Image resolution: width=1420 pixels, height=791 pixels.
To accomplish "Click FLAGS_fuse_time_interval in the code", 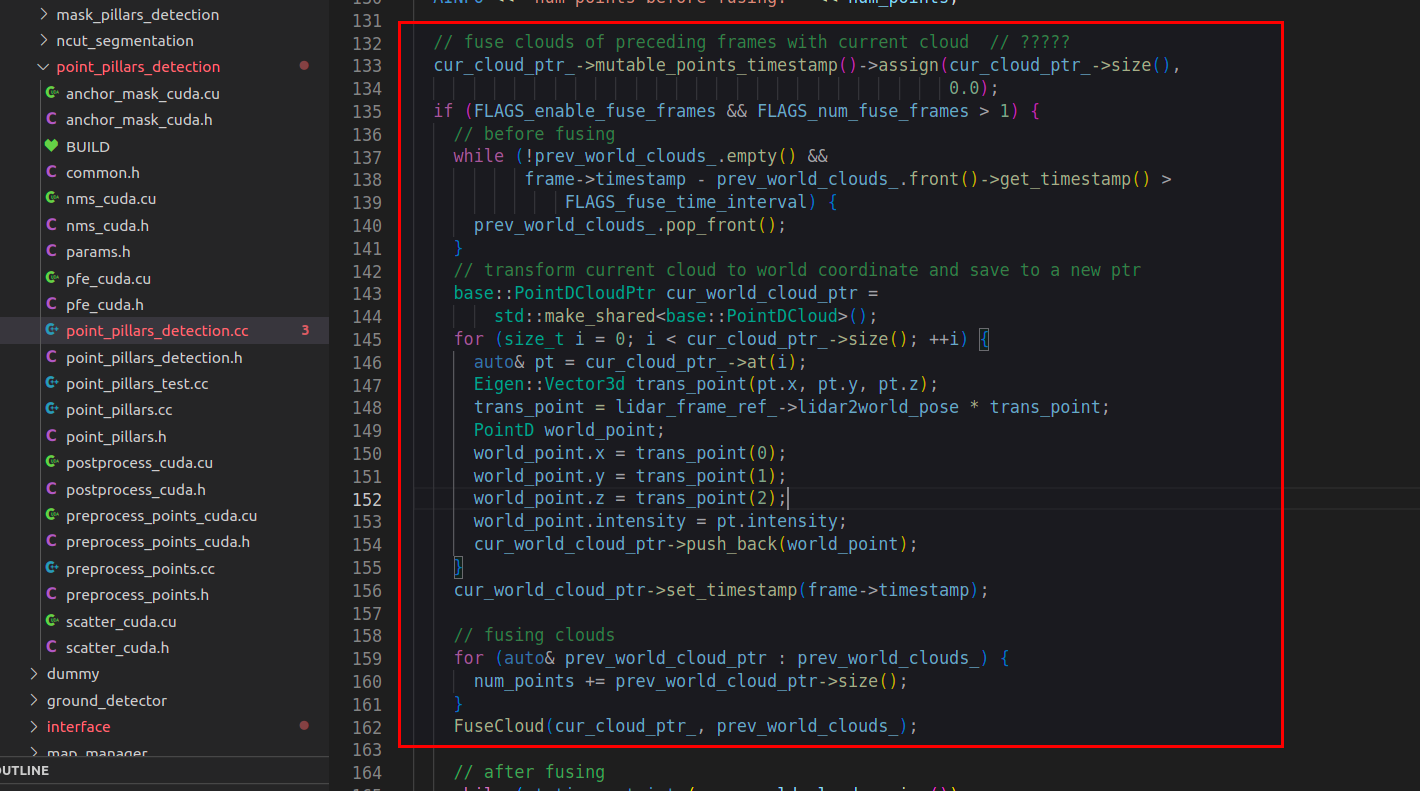I will coord(686,202).
